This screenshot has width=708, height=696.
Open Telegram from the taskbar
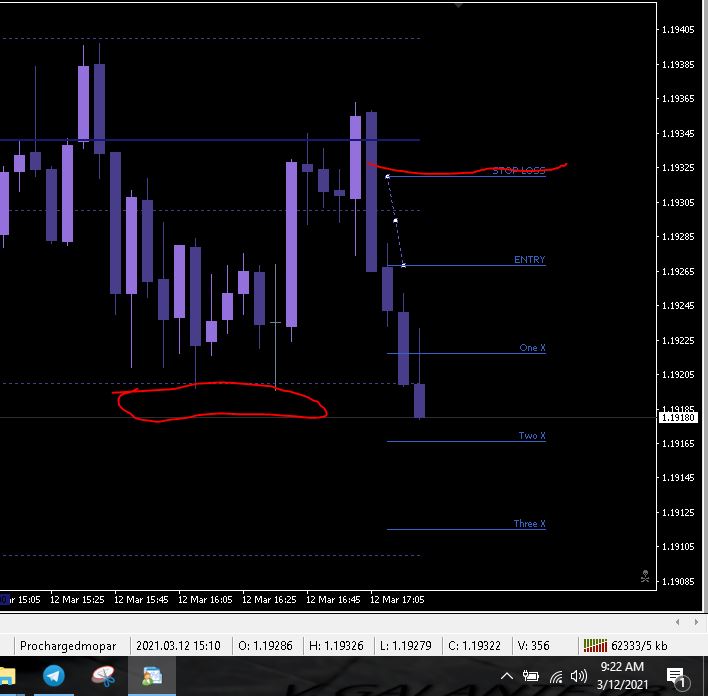click(53, 676)
